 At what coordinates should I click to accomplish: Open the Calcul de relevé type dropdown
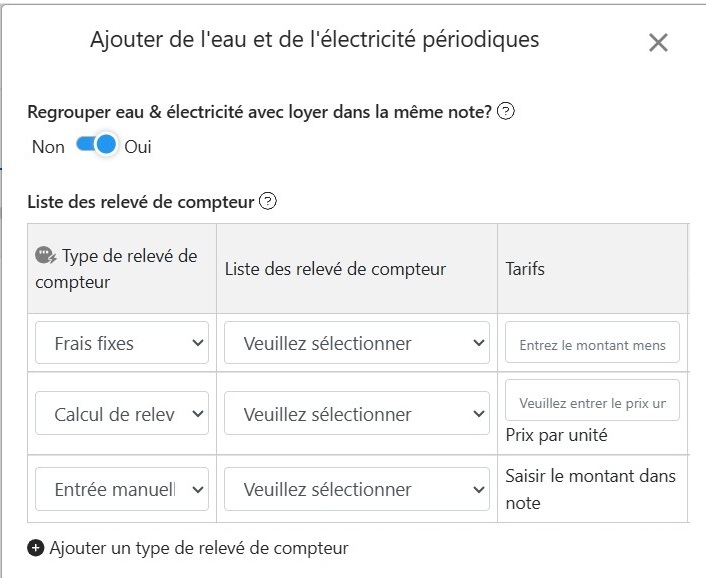(x=122, y=414)
